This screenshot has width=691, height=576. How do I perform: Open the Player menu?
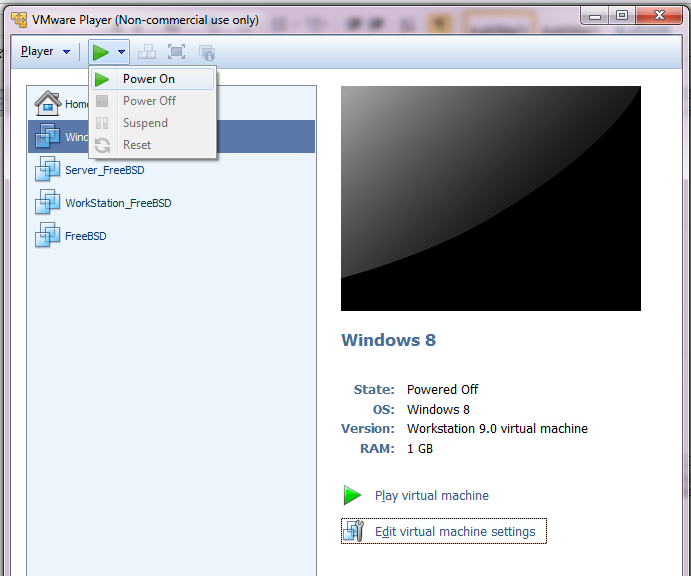45,52
